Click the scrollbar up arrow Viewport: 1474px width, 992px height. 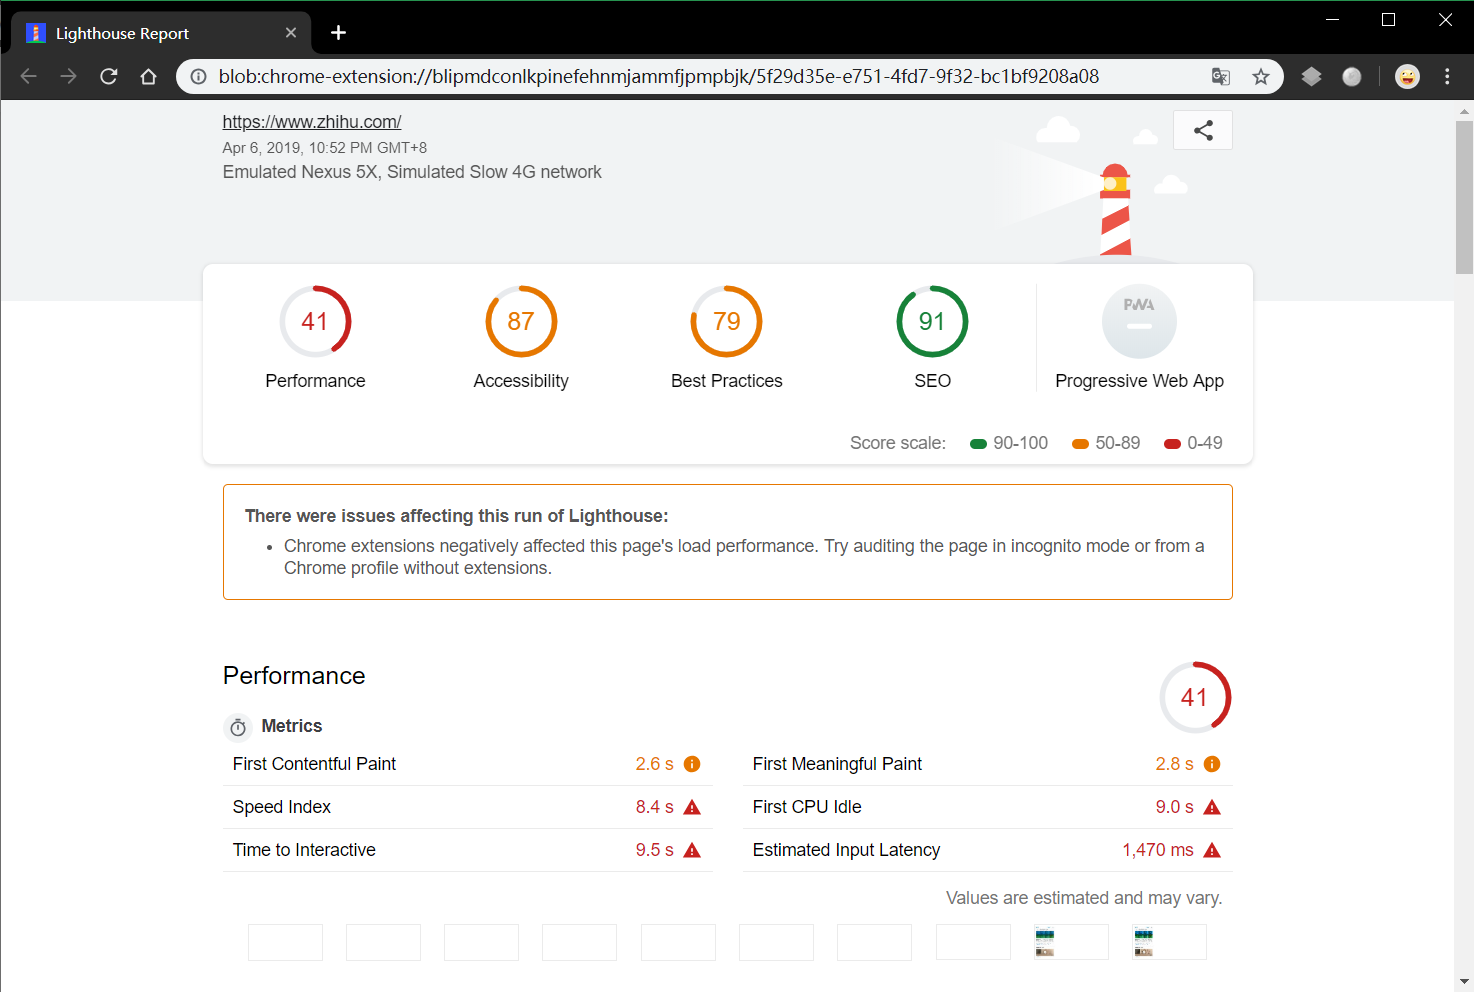[x=1465, y=110]
